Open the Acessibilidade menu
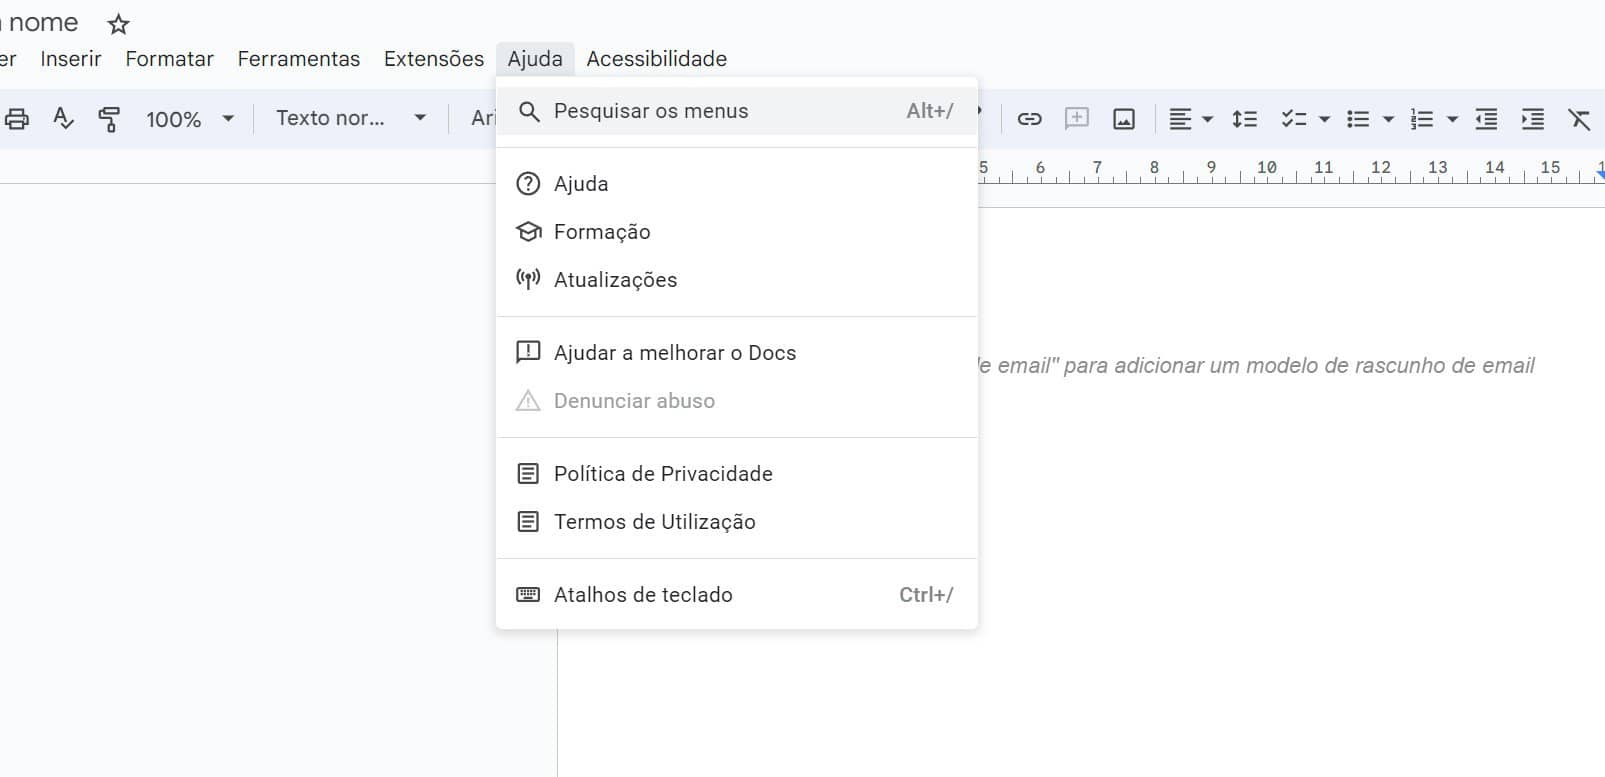Viewport: 1605px width, 777px height. 657,59
